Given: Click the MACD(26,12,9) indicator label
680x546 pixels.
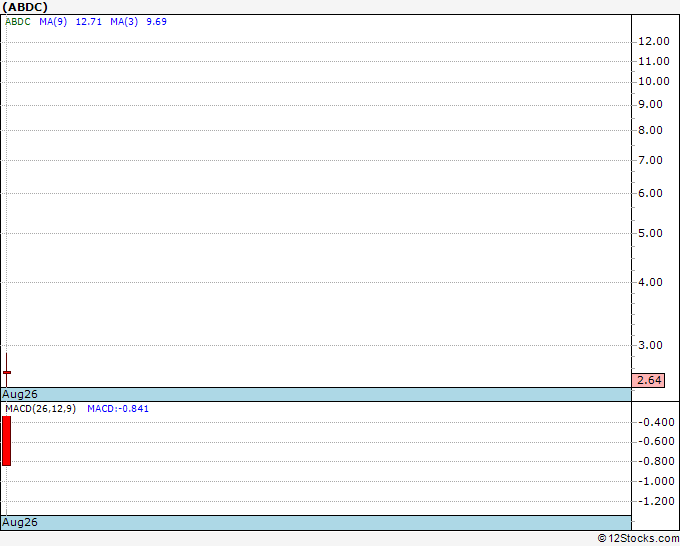Looking at the screenshot, I should coord(40,409).
